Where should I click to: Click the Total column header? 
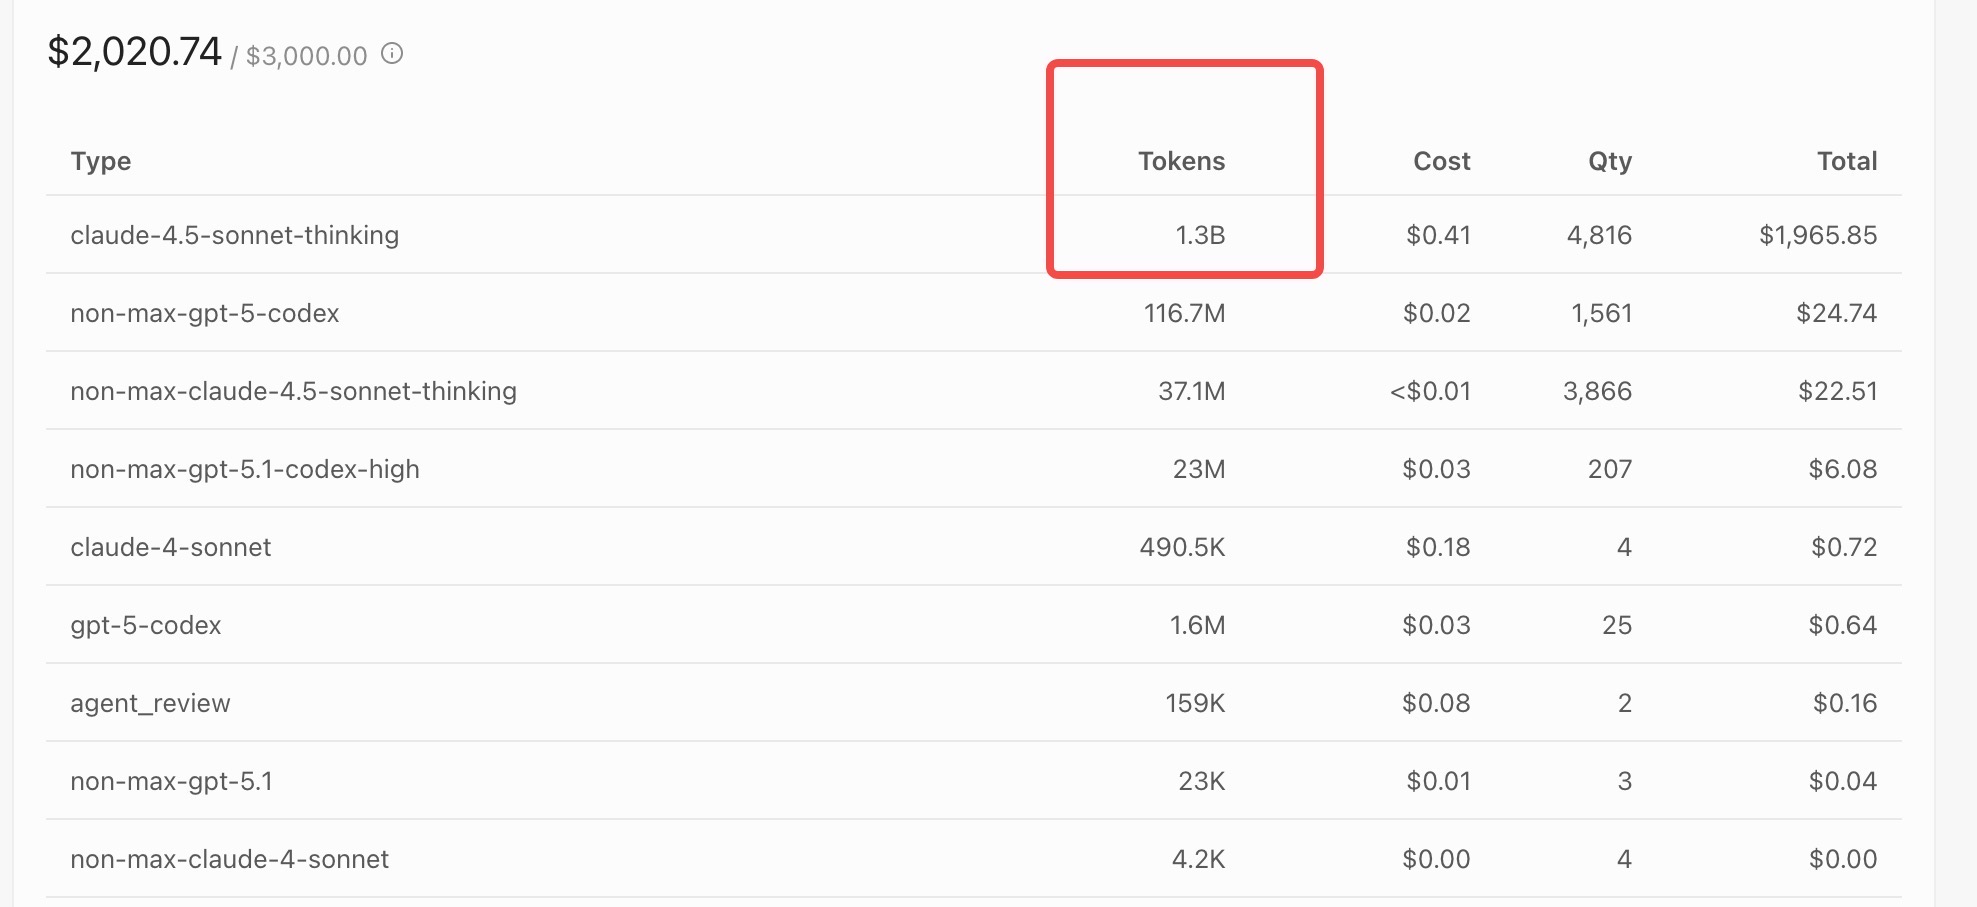1846,161
